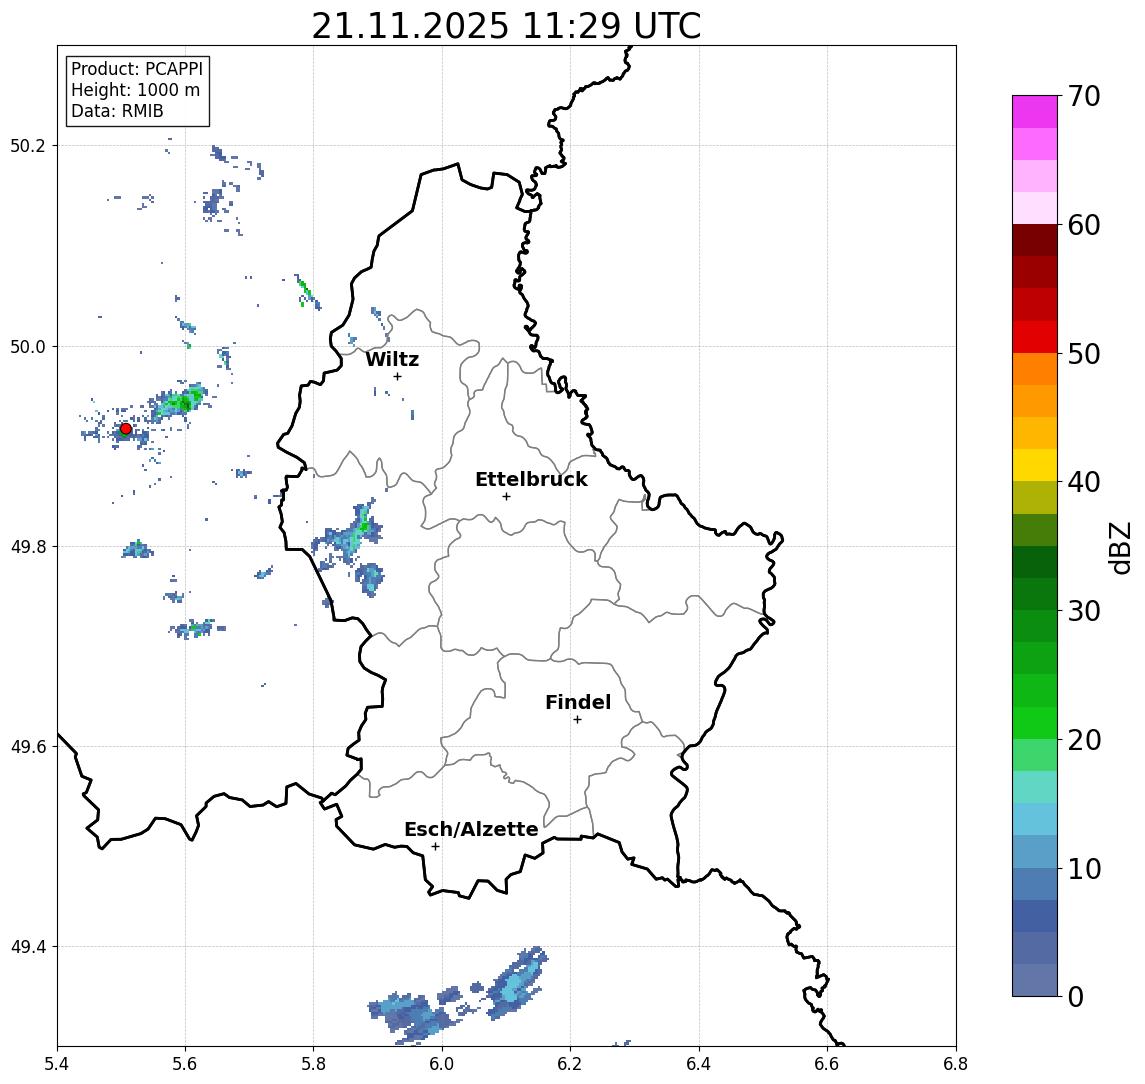The height and width of the screenshot is (1084, 1145).
Task: Click the 49.4 latitude axis label
Action: (28, 947)
